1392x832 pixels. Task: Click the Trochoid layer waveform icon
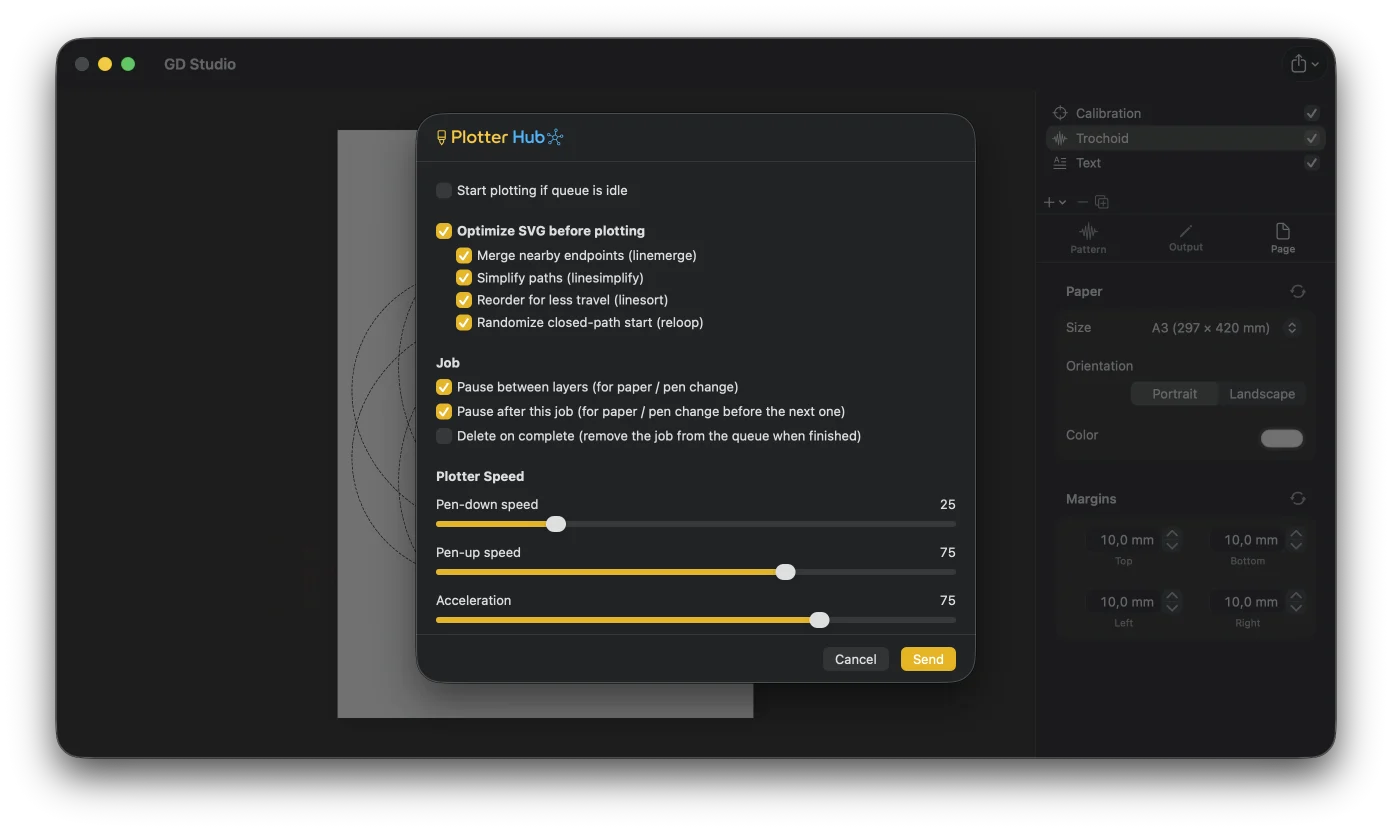1060,138
